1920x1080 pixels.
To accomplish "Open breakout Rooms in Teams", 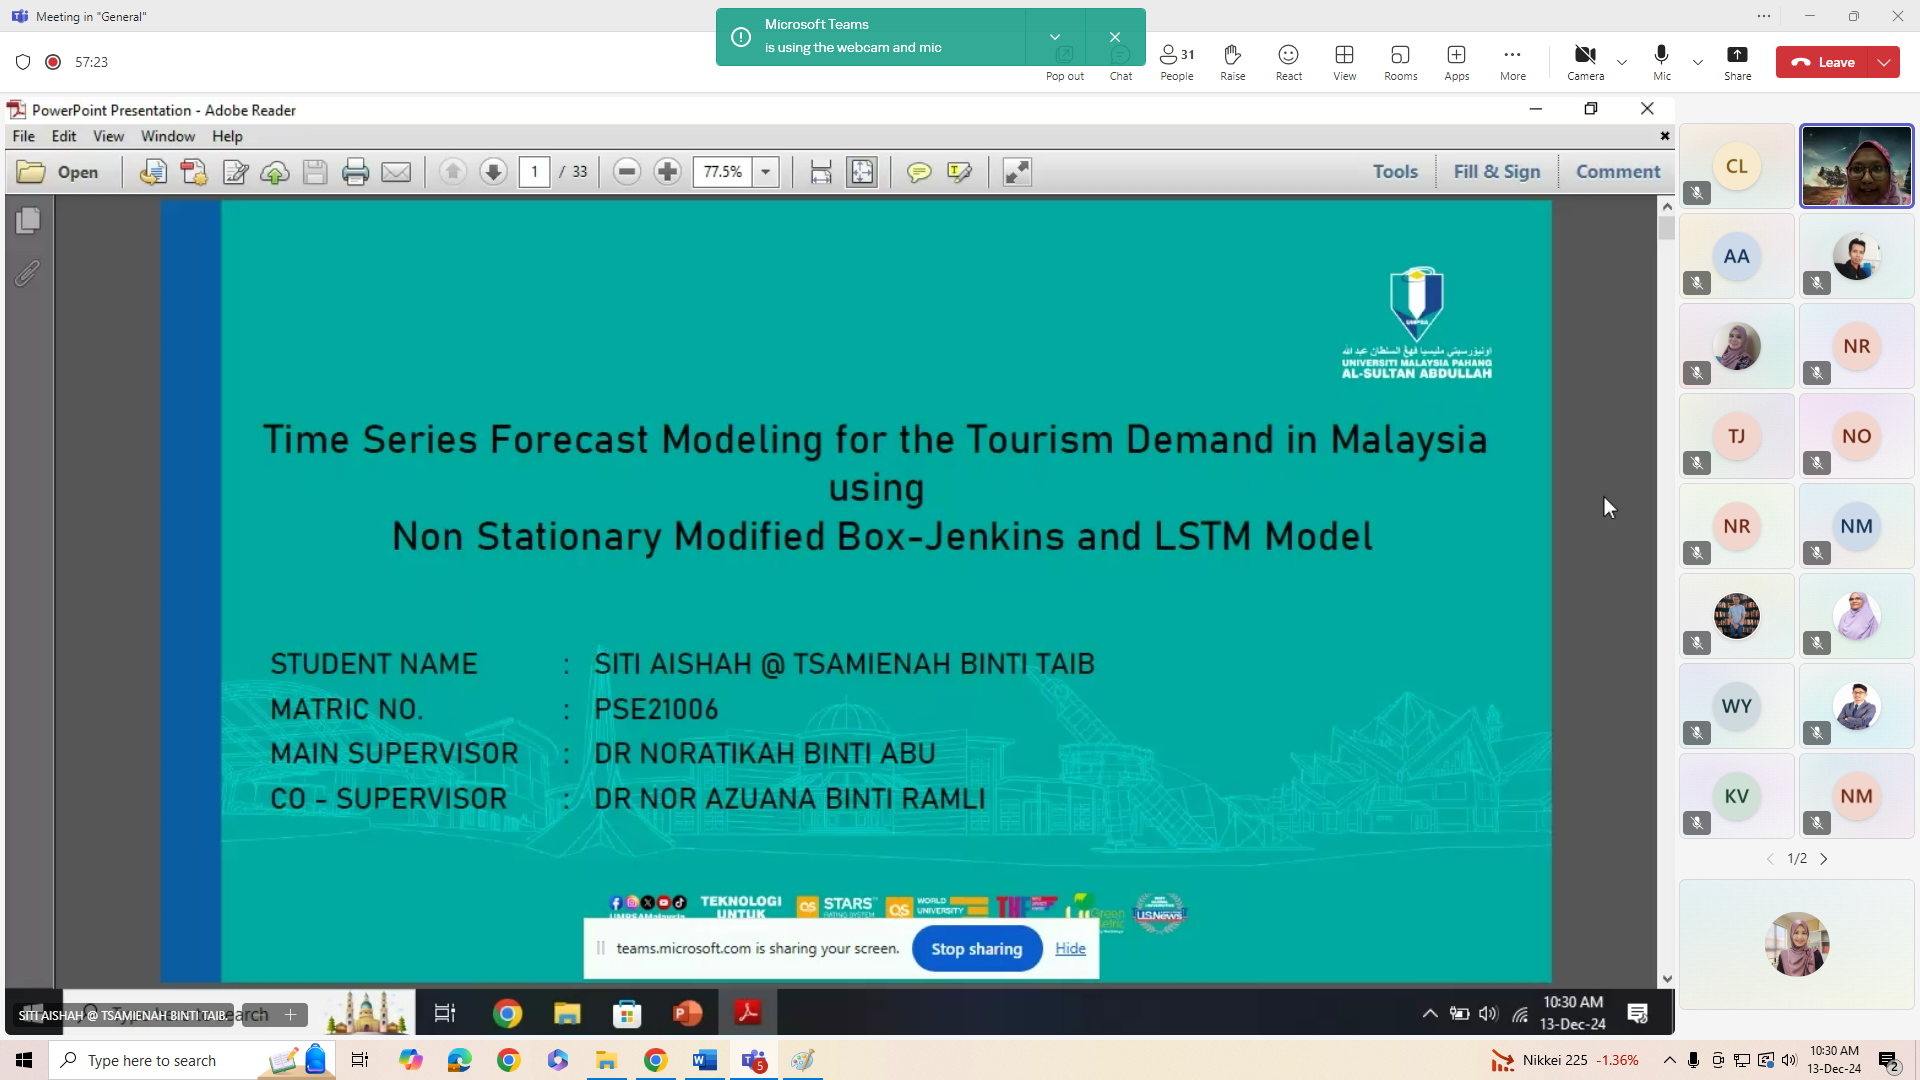I will [1401, 62].
